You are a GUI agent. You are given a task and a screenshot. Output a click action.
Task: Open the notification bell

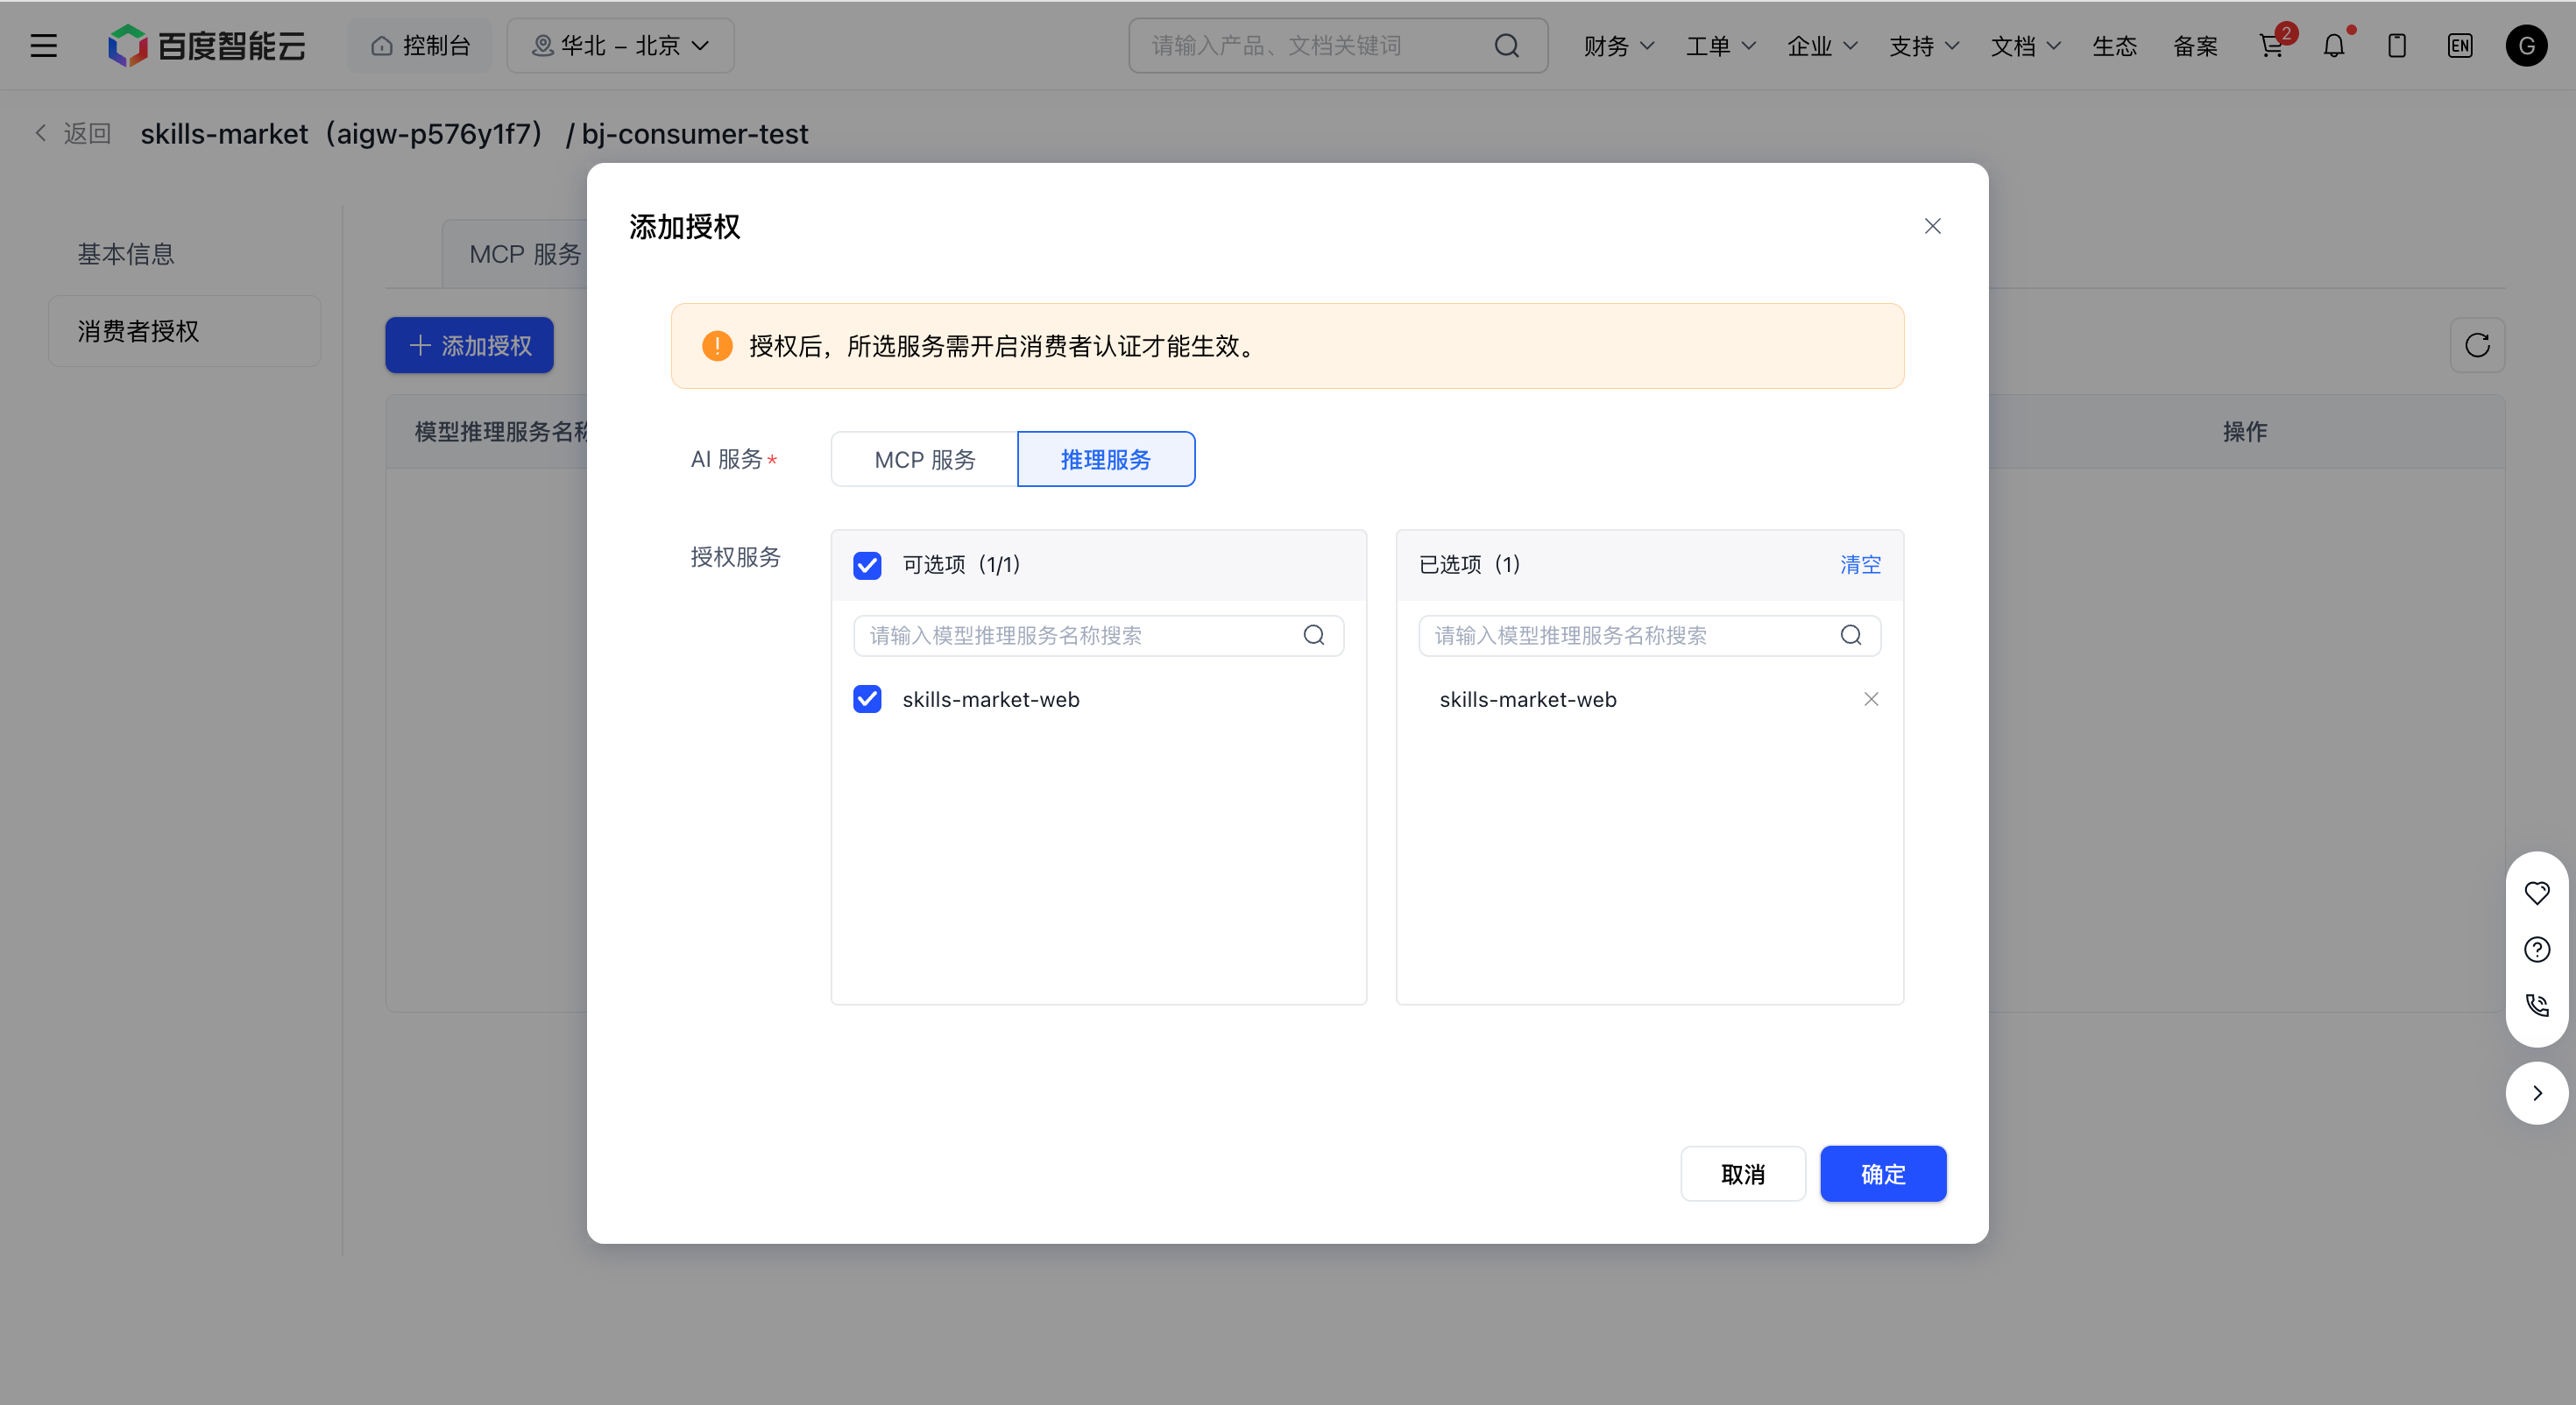pyautogui.click(x=2334, y=46)
